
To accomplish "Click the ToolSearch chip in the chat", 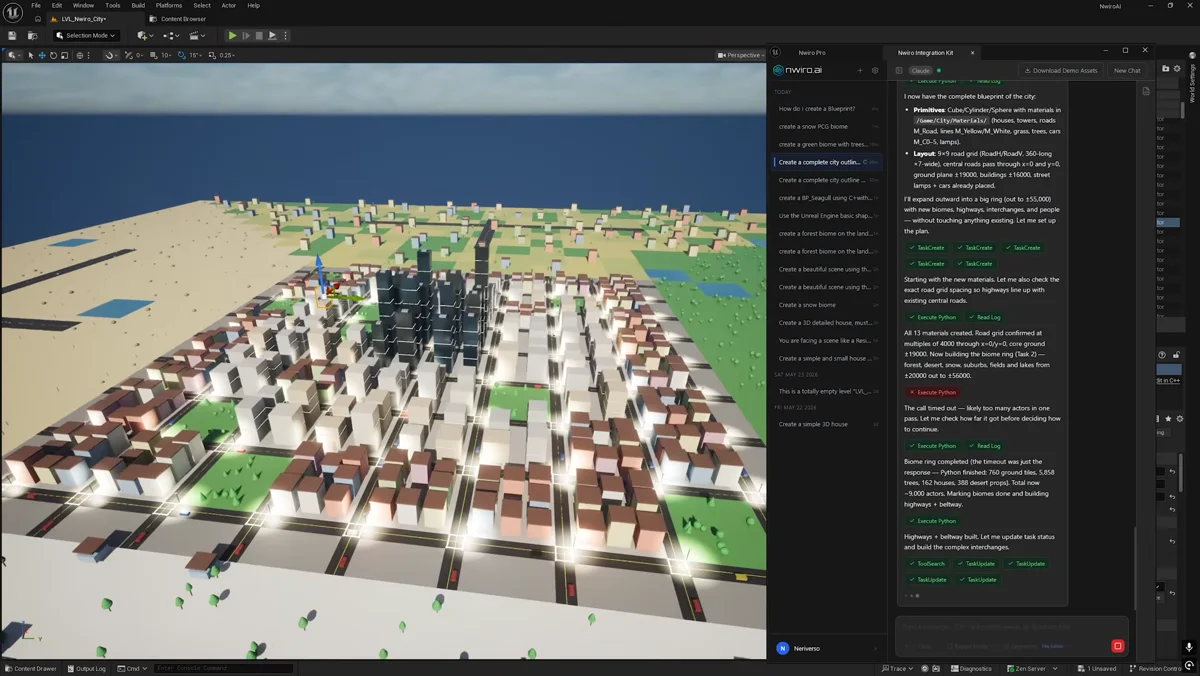I will point(927,563).
